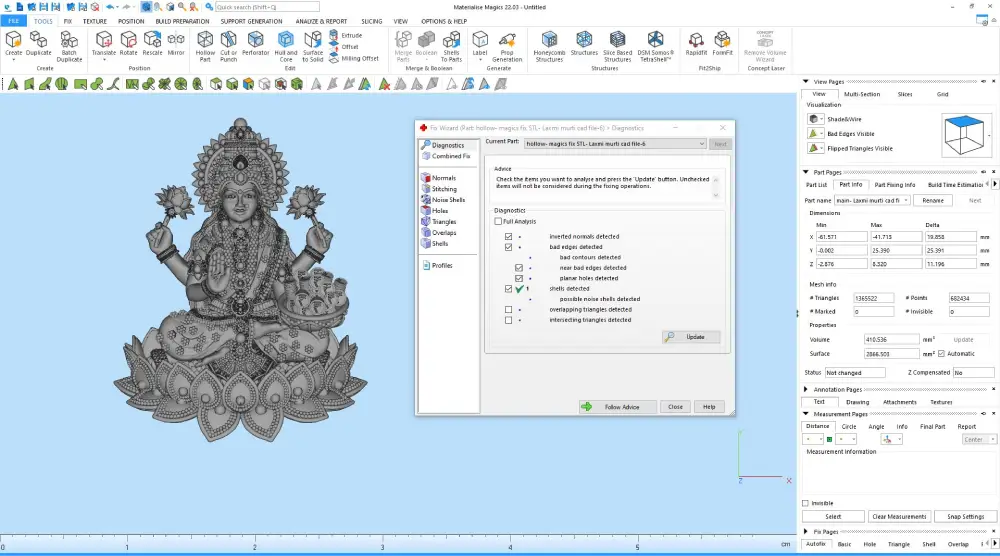This screenshot has height=556, width=1000.
Task: Open the SUPPORT GENERATION ribbon tab
Action: (251, 21)
